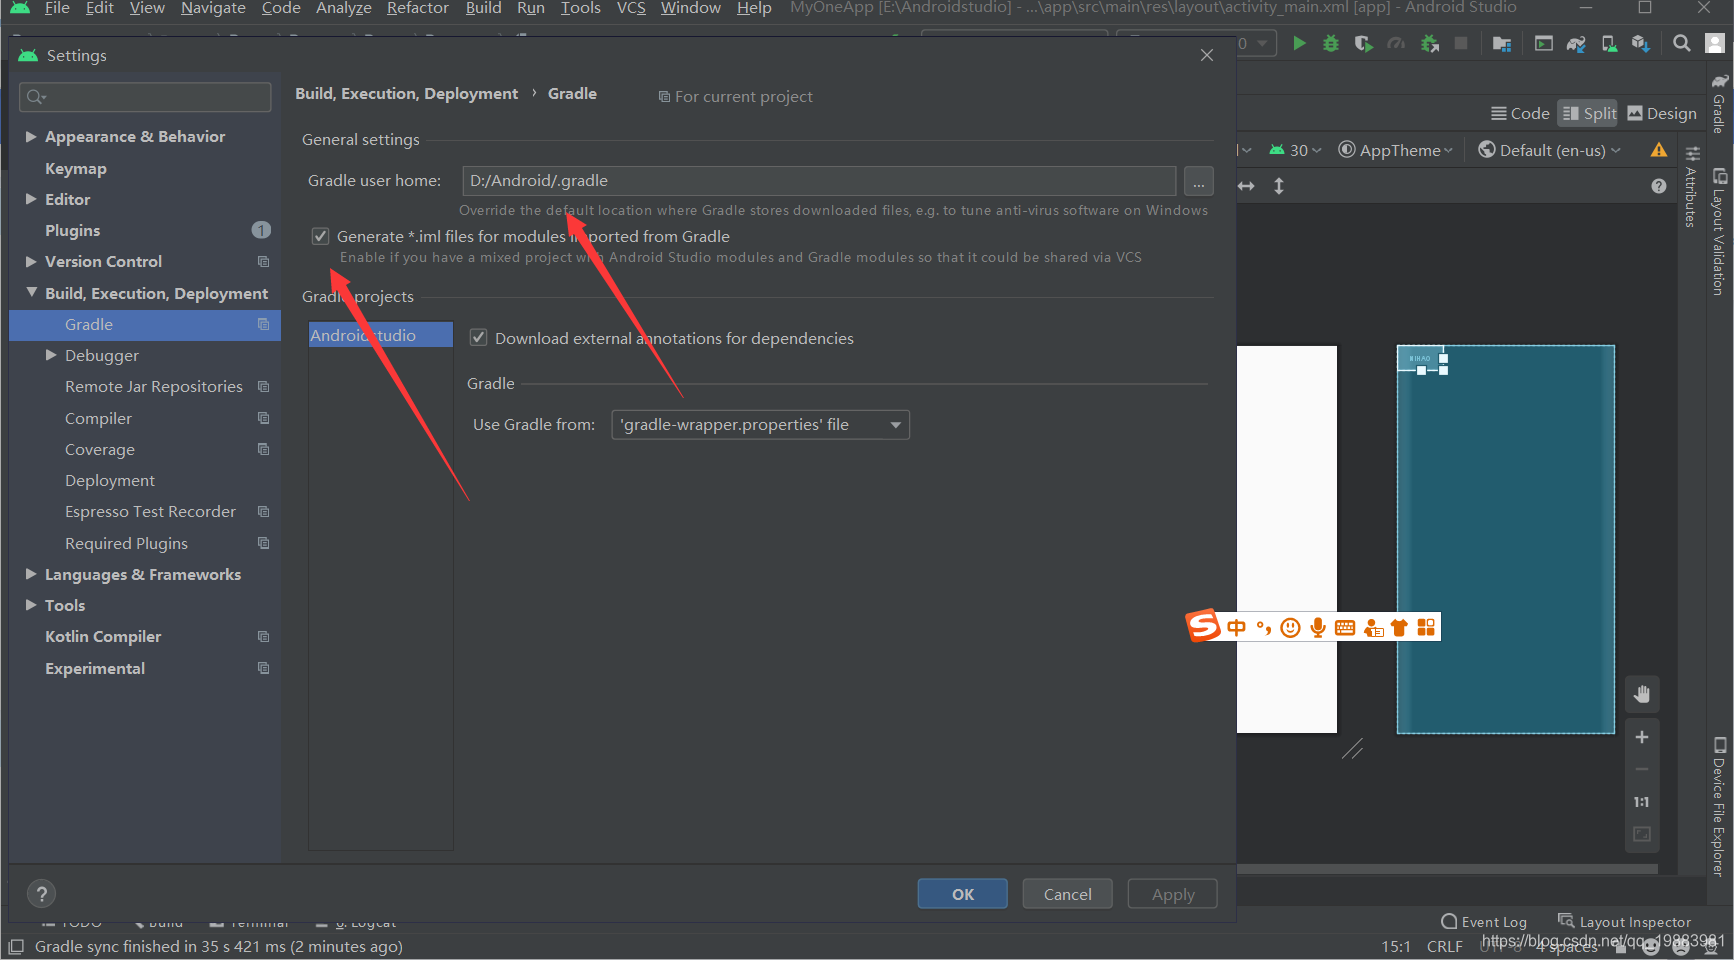Image resolution: width=1734 pixels, height=960 pixels.
Task: Select Plugins in settings tree
Action: pos(73,230)
